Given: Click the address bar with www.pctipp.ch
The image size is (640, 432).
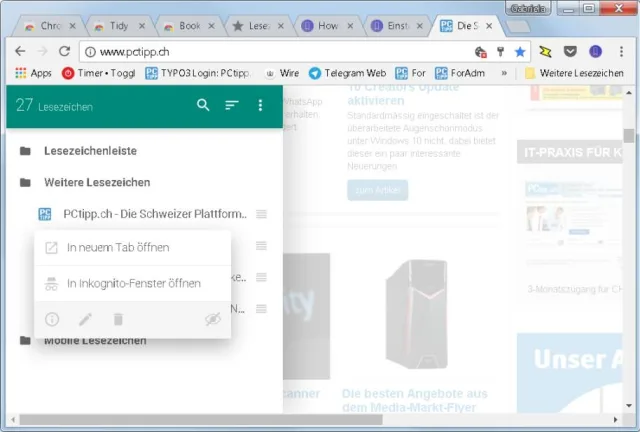Looking at the screenshot, I should click(278, 52).
